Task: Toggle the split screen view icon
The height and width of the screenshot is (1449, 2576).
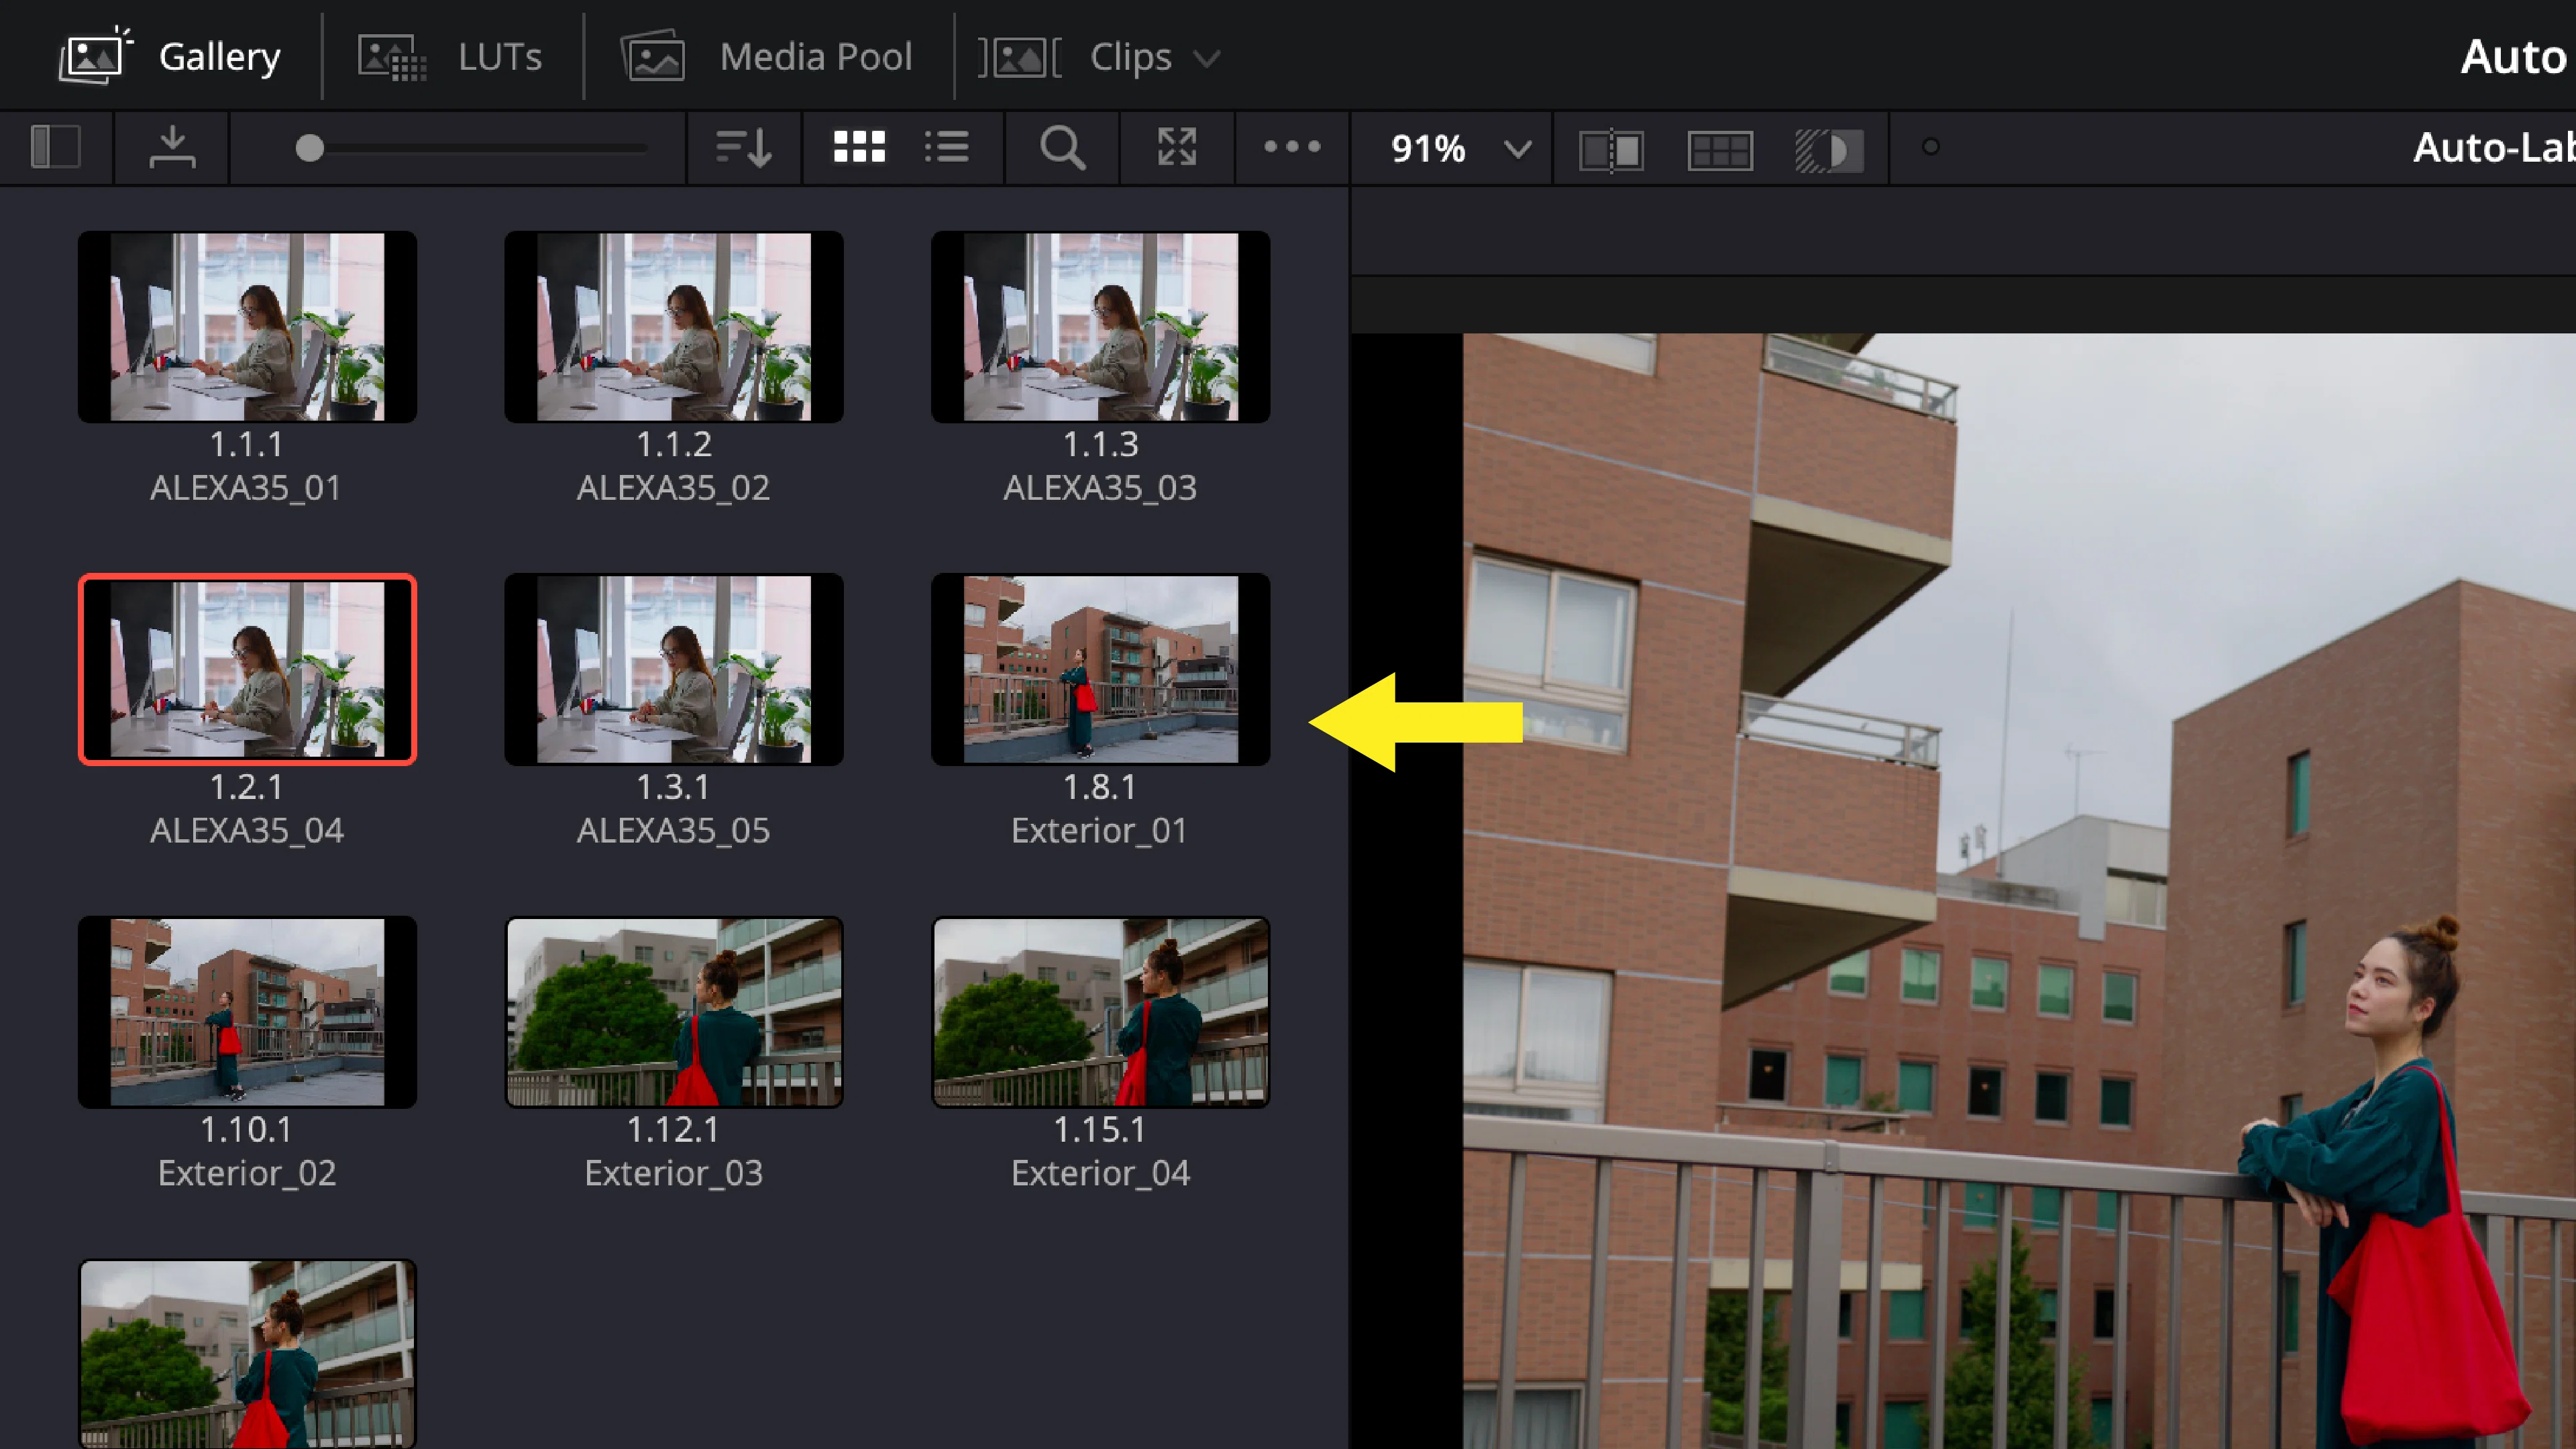Action: coord(1720,150)
